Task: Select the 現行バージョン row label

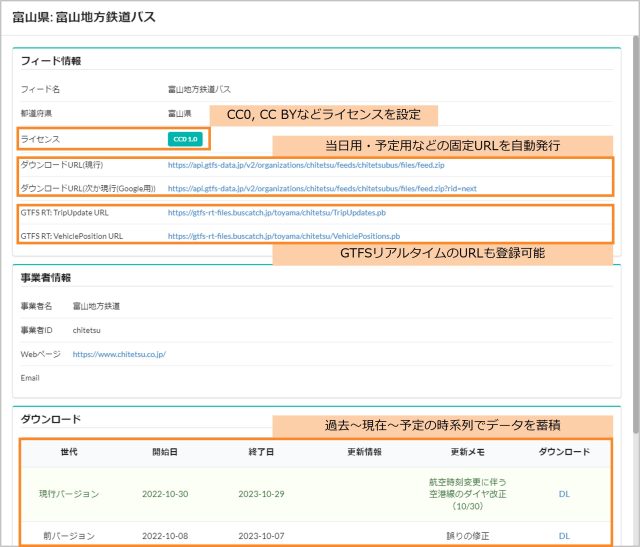Action: (x=69, y=493)
